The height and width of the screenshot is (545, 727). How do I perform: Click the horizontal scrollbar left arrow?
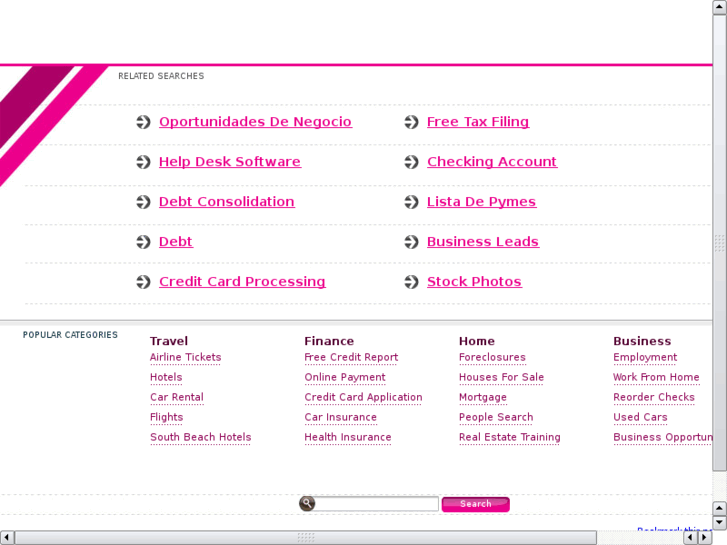point(7,538)
